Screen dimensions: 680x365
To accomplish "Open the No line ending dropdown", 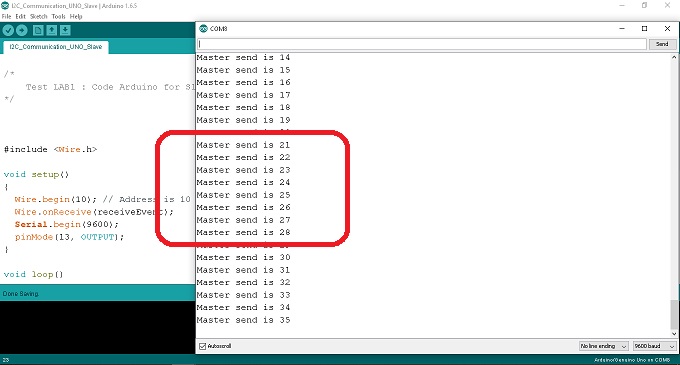I will coord(603,346).
